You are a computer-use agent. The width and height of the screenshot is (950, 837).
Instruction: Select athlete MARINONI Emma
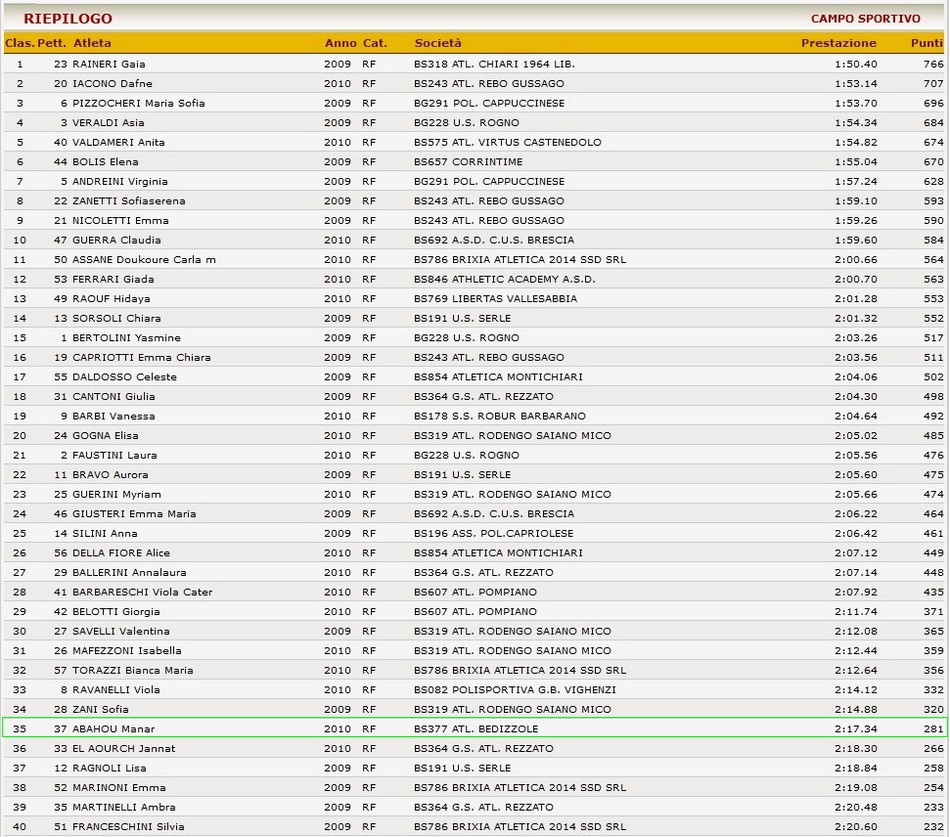point(119,788)
